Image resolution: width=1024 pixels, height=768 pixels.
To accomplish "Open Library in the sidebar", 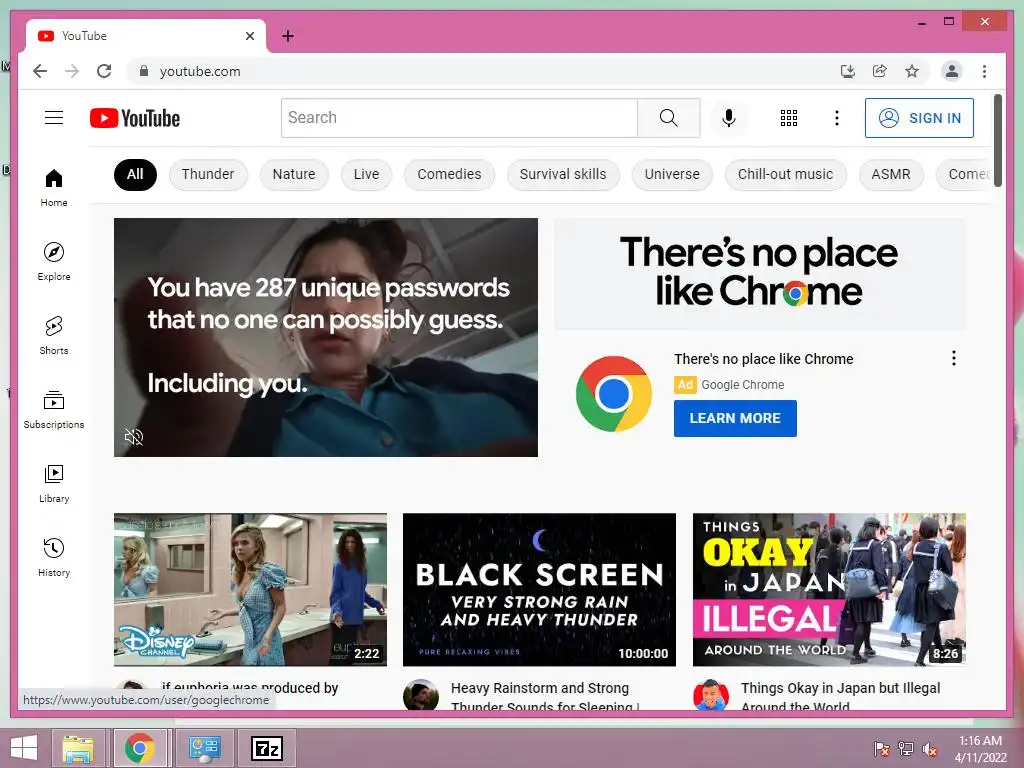I will coord(54,483).
